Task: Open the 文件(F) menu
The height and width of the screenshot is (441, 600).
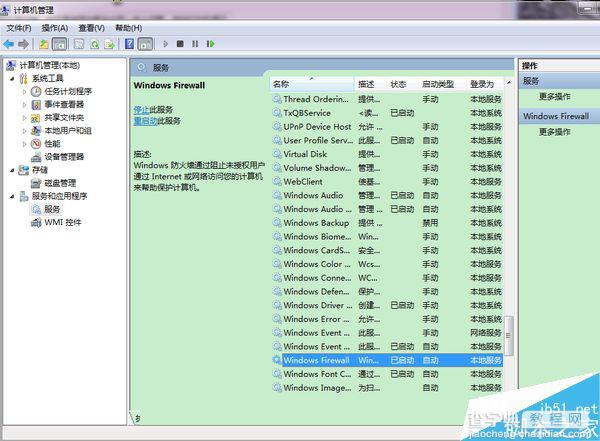Action: (19, 28)
